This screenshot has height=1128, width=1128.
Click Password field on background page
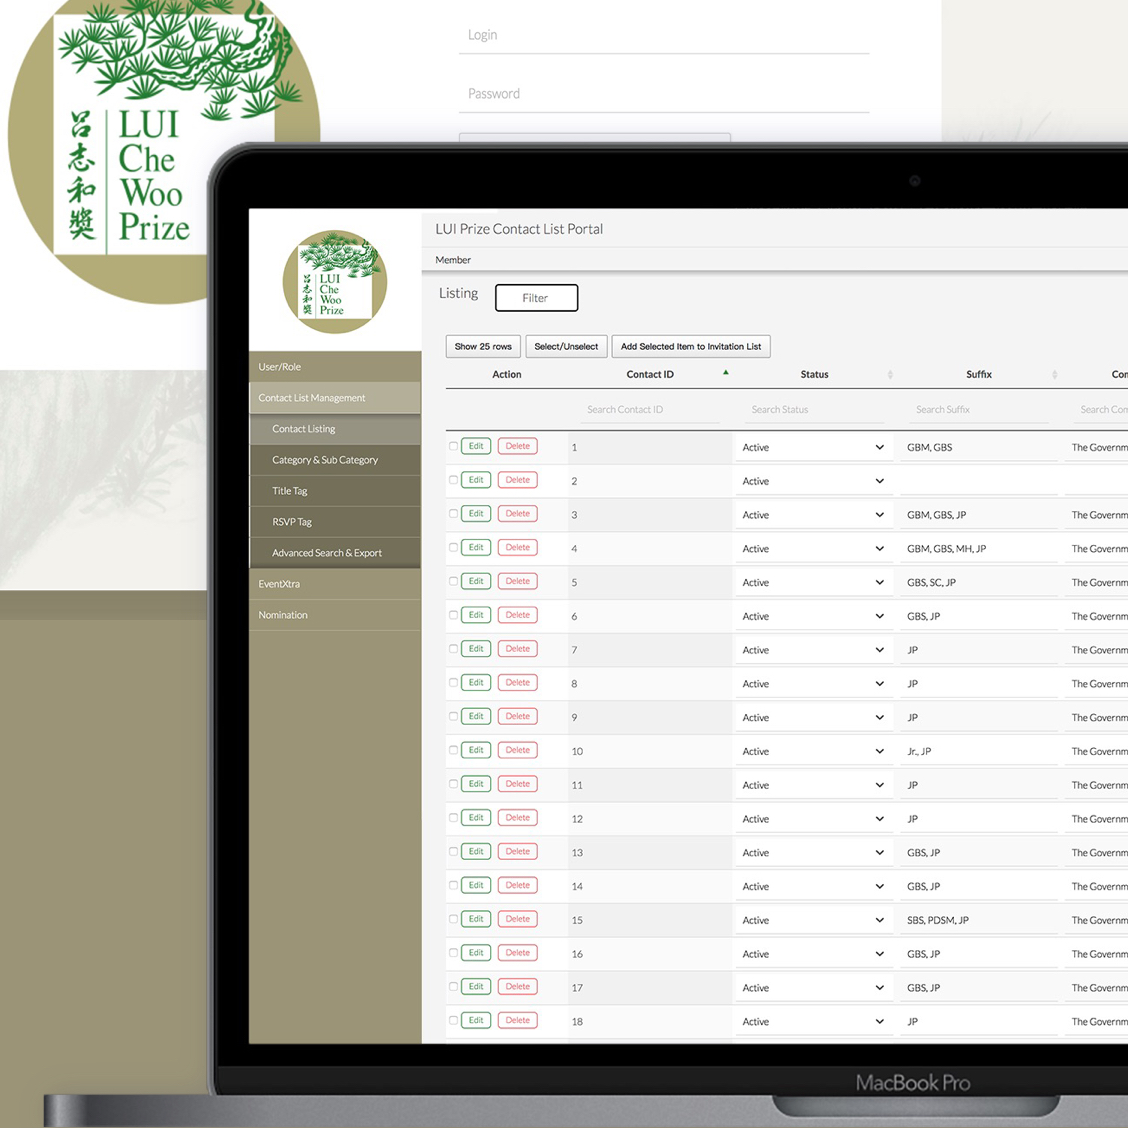pyautogui.click(x=664, y=94)
